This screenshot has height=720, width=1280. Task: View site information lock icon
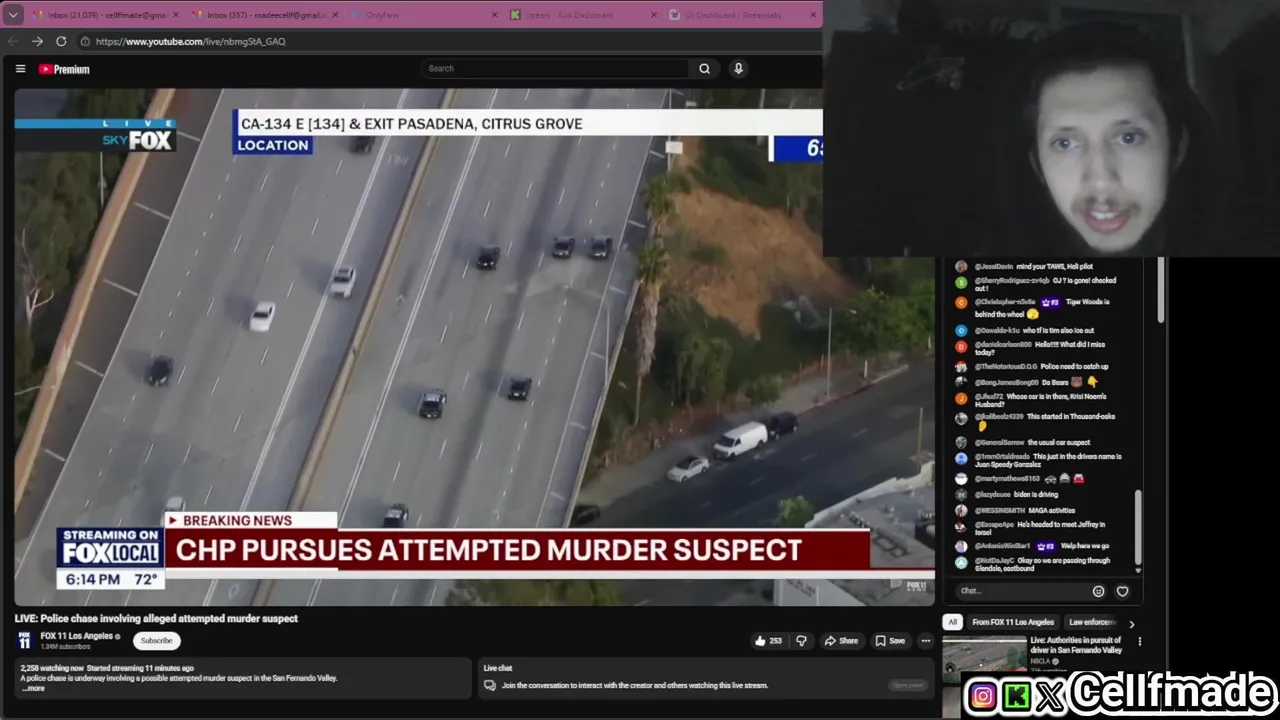[x=85, y=41]
